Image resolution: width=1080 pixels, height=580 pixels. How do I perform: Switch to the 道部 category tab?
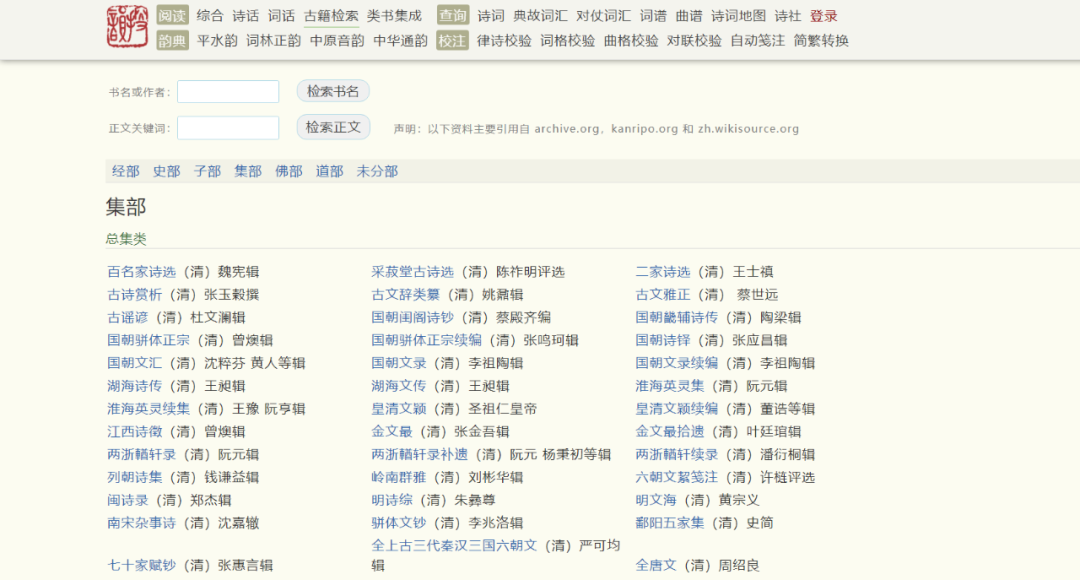329,172
